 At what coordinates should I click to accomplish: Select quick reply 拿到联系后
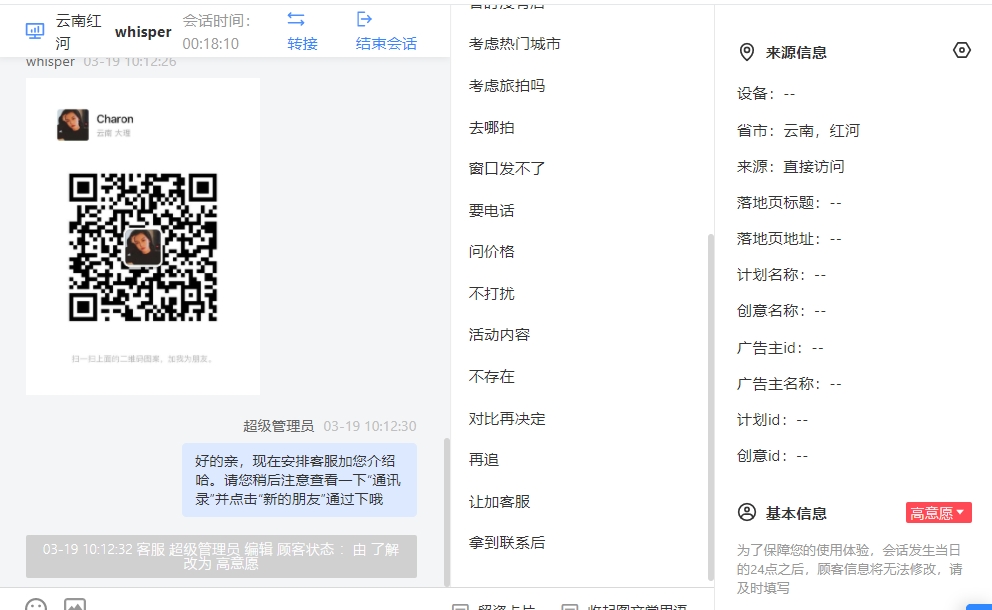coord(507,542)
